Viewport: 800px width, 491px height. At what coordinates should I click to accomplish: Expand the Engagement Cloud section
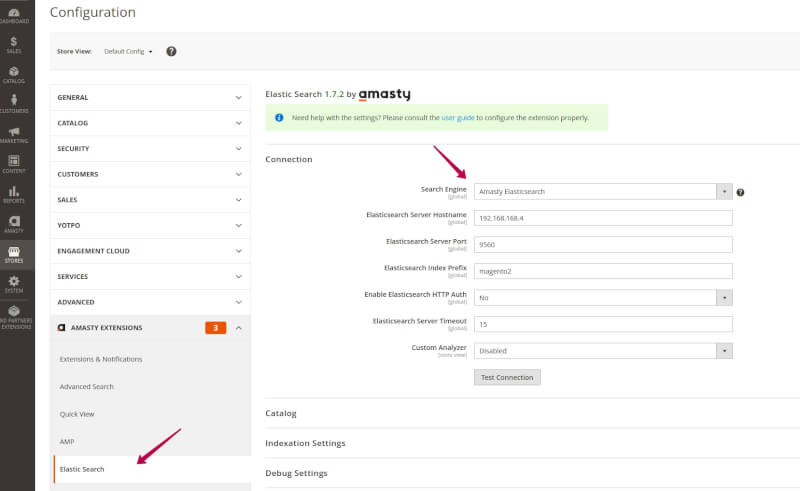(x=150, y=251)
